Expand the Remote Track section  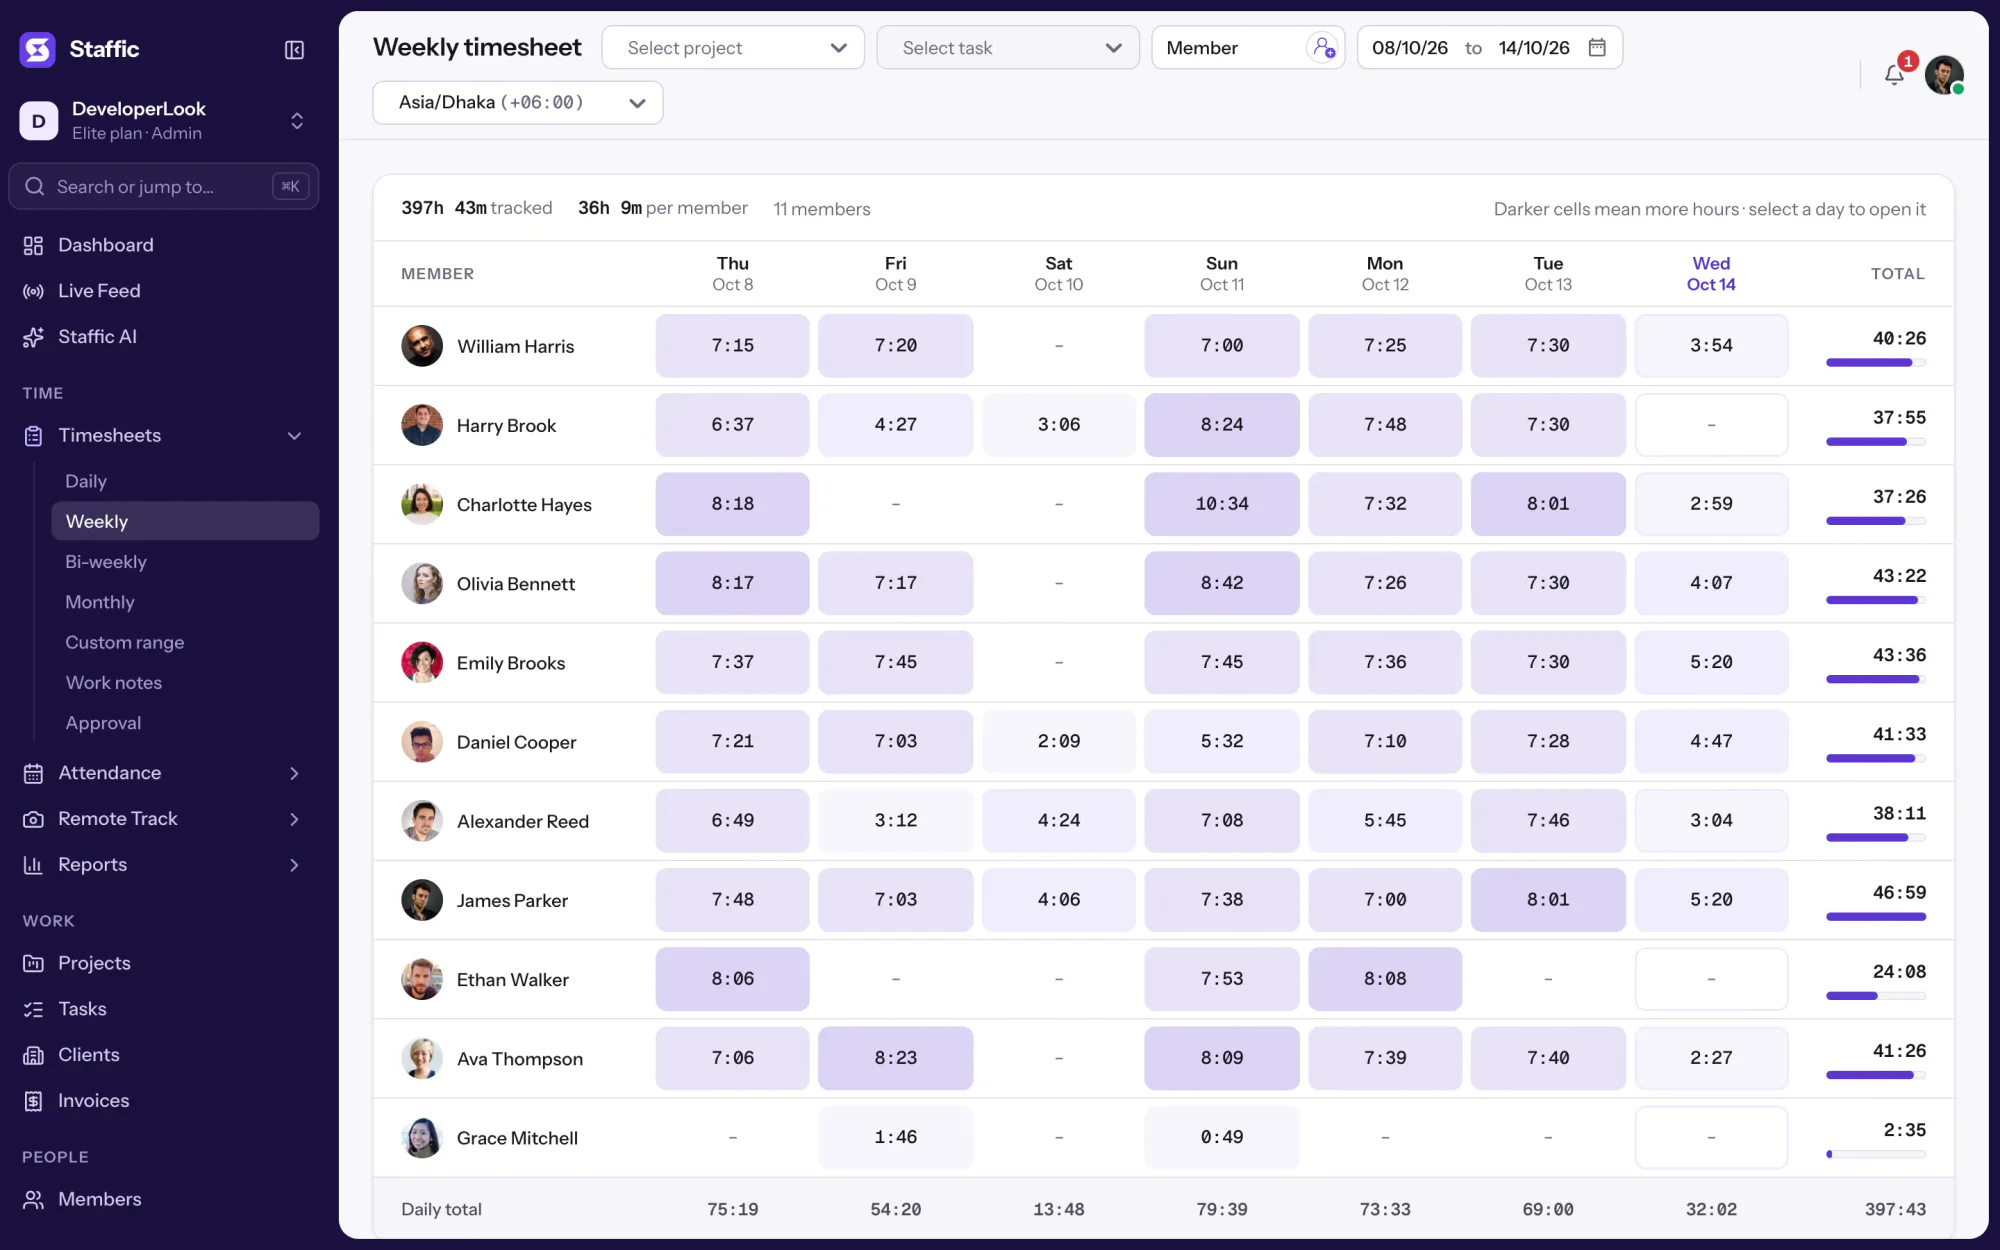(x=294, y=819)
